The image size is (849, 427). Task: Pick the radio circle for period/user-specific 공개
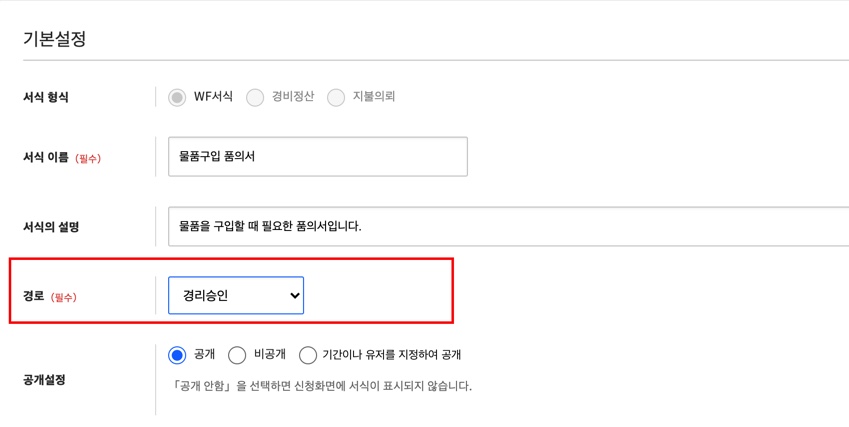[308, 355]
